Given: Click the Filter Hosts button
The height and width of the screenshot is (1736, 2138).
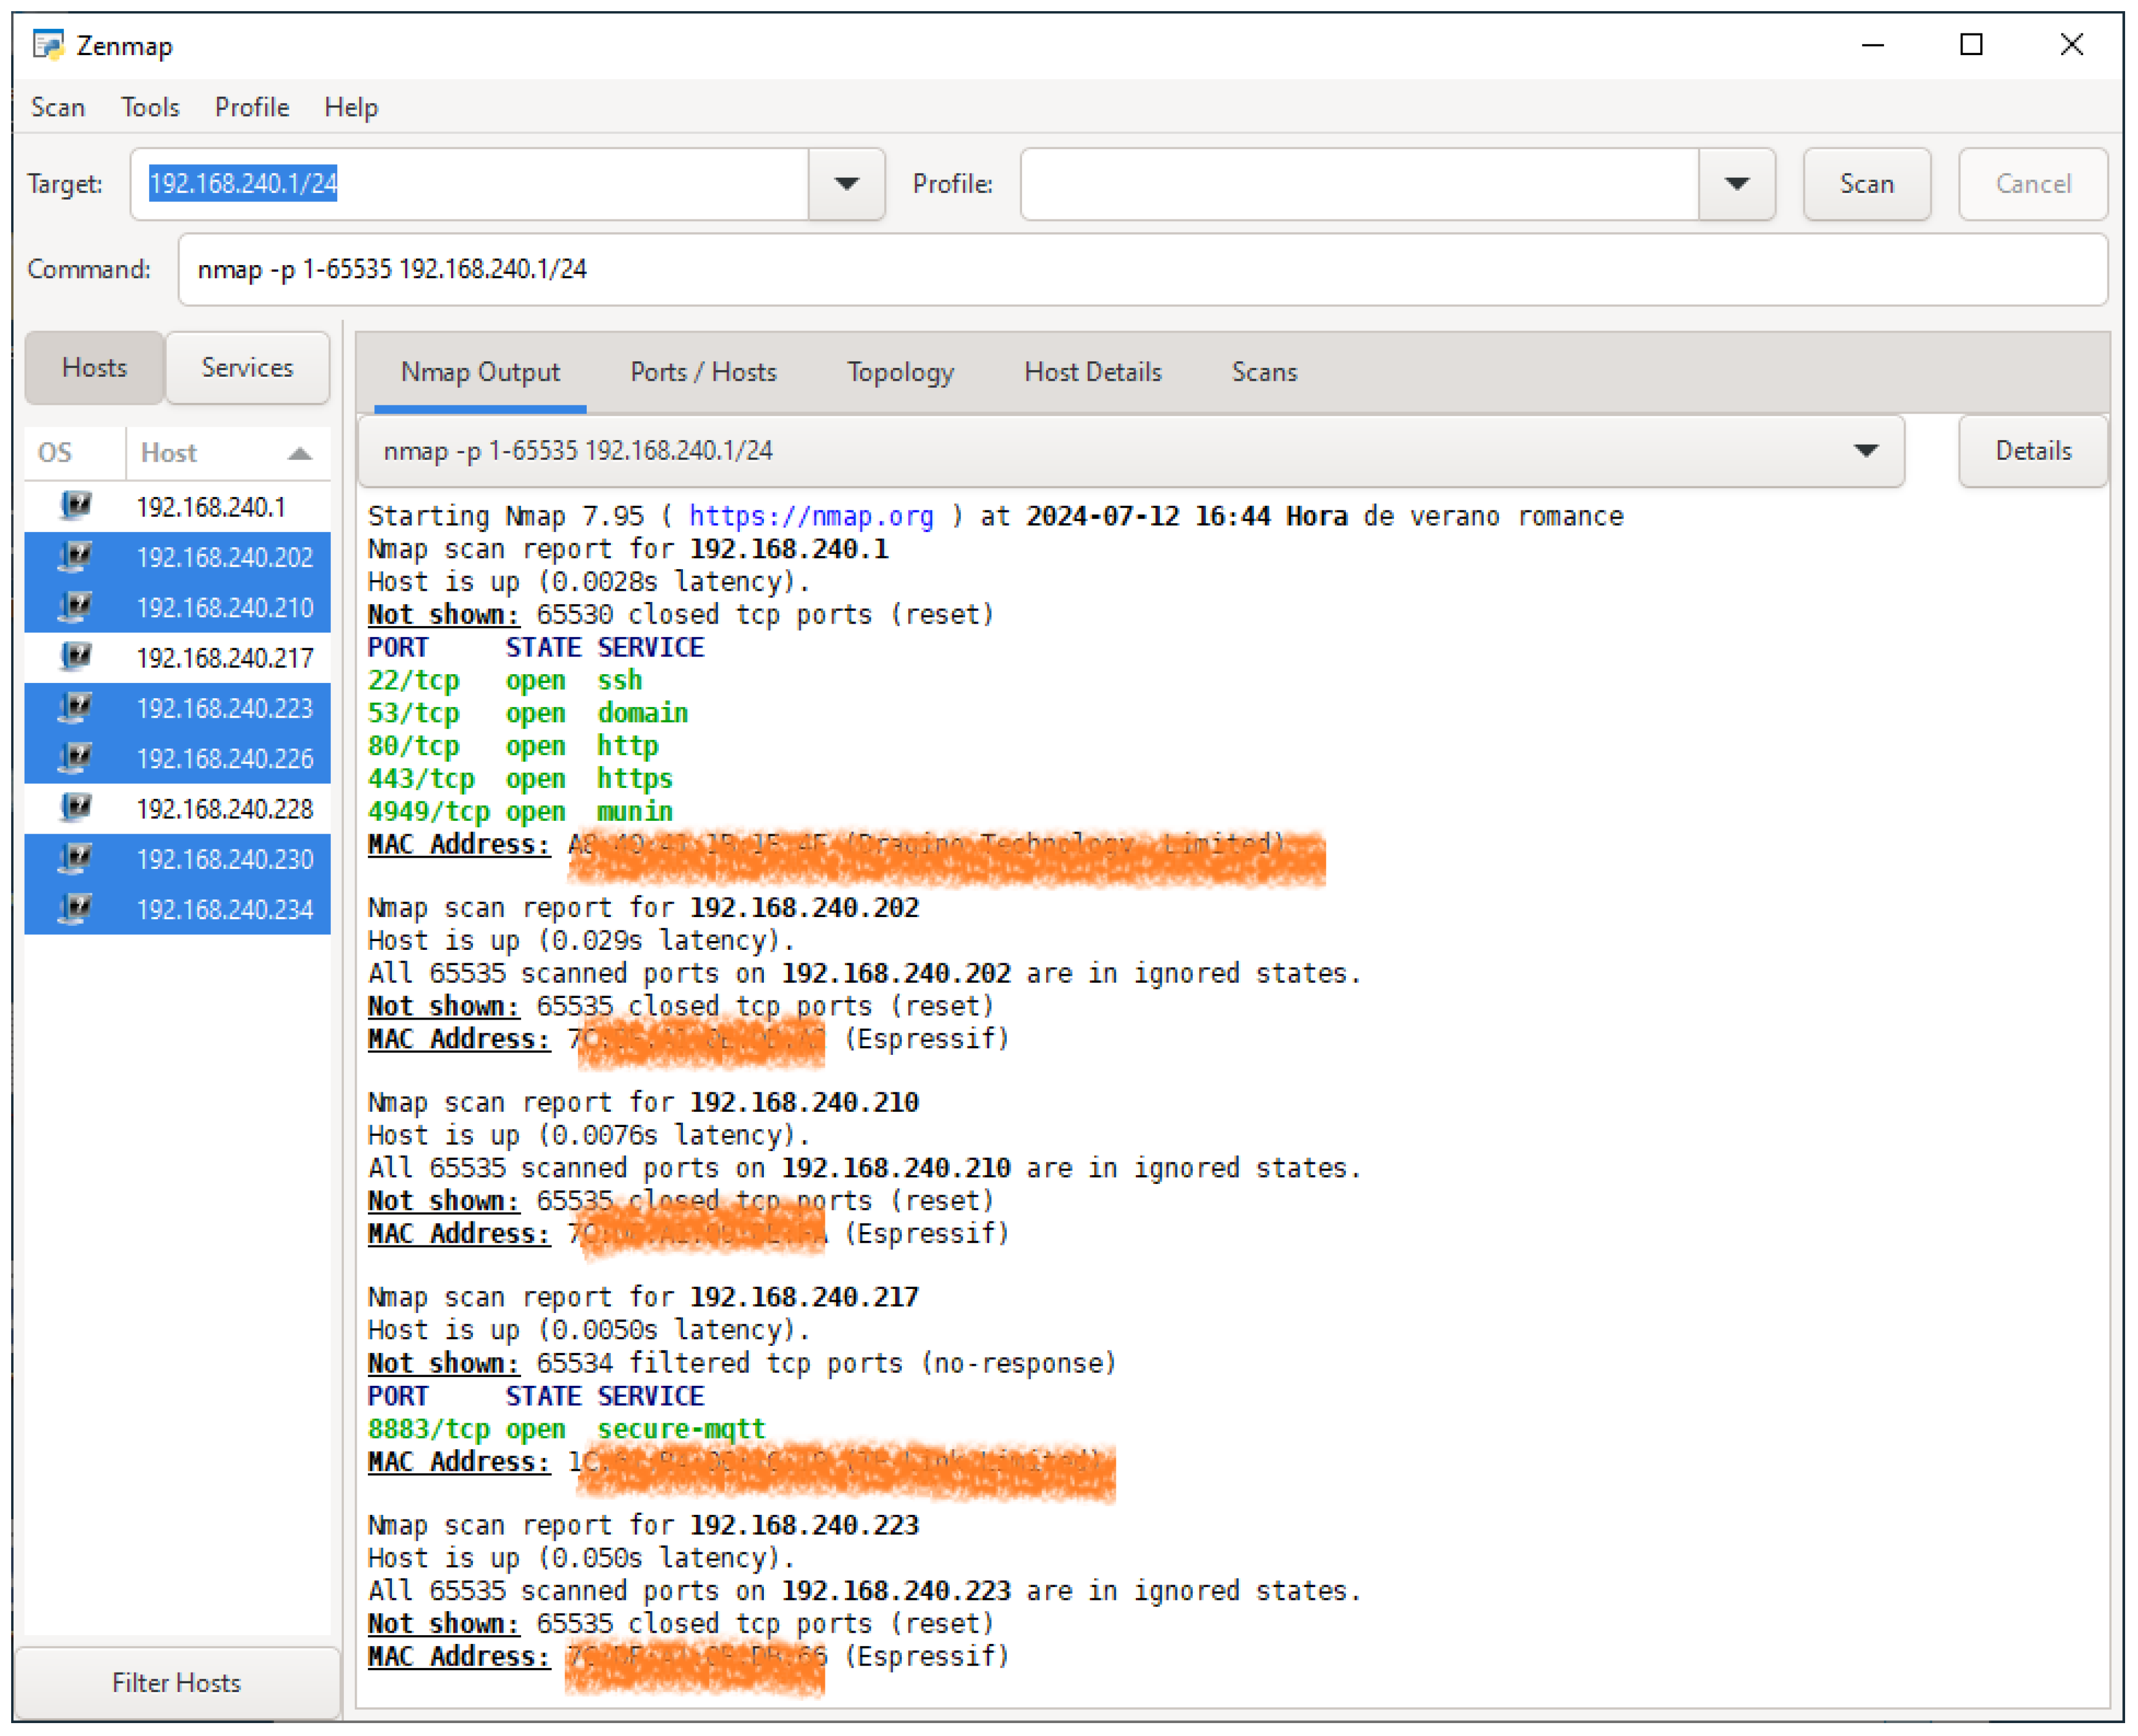Looking at the screenshot, I should [177, 1682].
